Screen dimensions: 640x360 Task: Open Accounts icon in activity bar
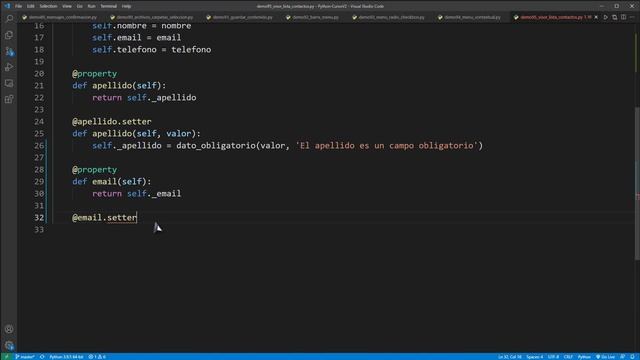point(9,329)
